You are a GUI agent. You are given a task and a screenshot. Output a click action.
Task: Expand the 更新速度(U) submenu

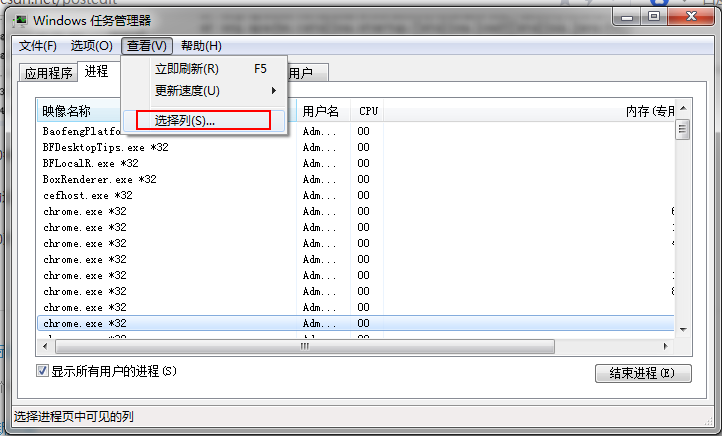pos(205,91)
